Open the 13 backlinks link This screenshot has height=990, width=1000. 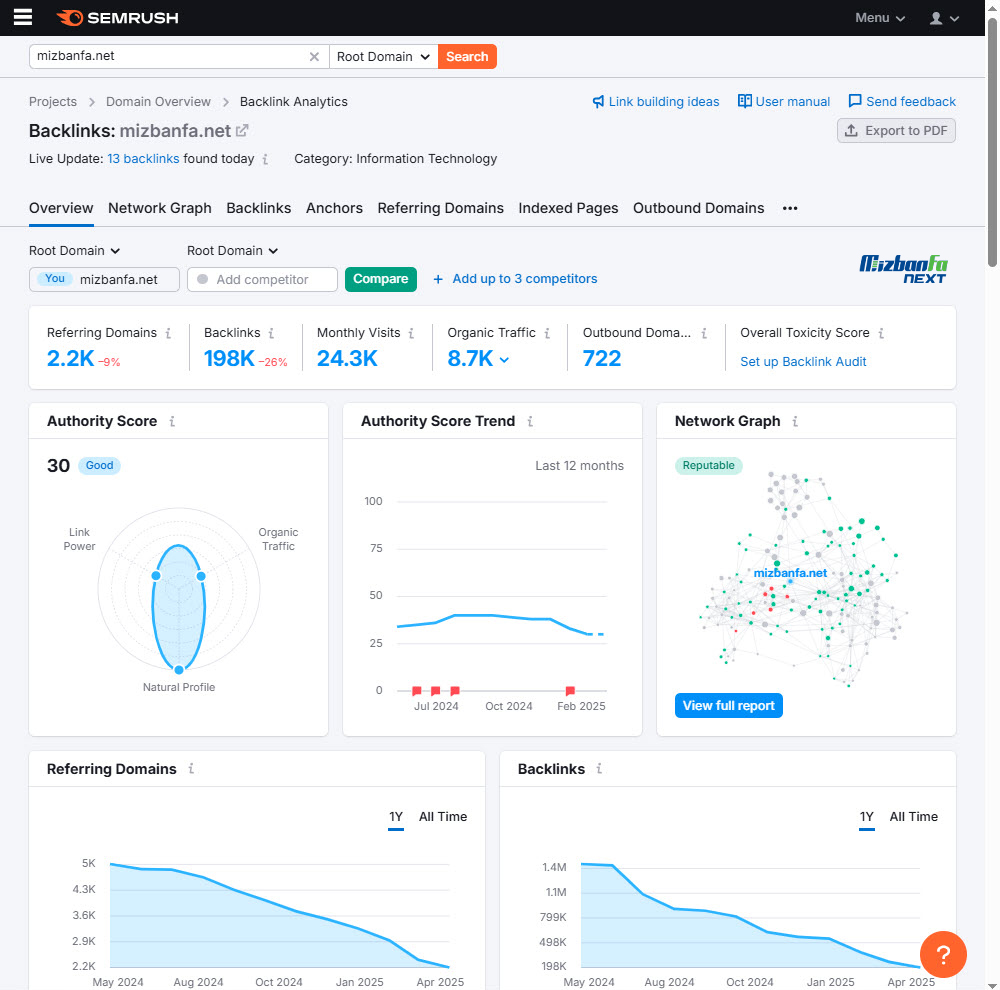point(143,159)
